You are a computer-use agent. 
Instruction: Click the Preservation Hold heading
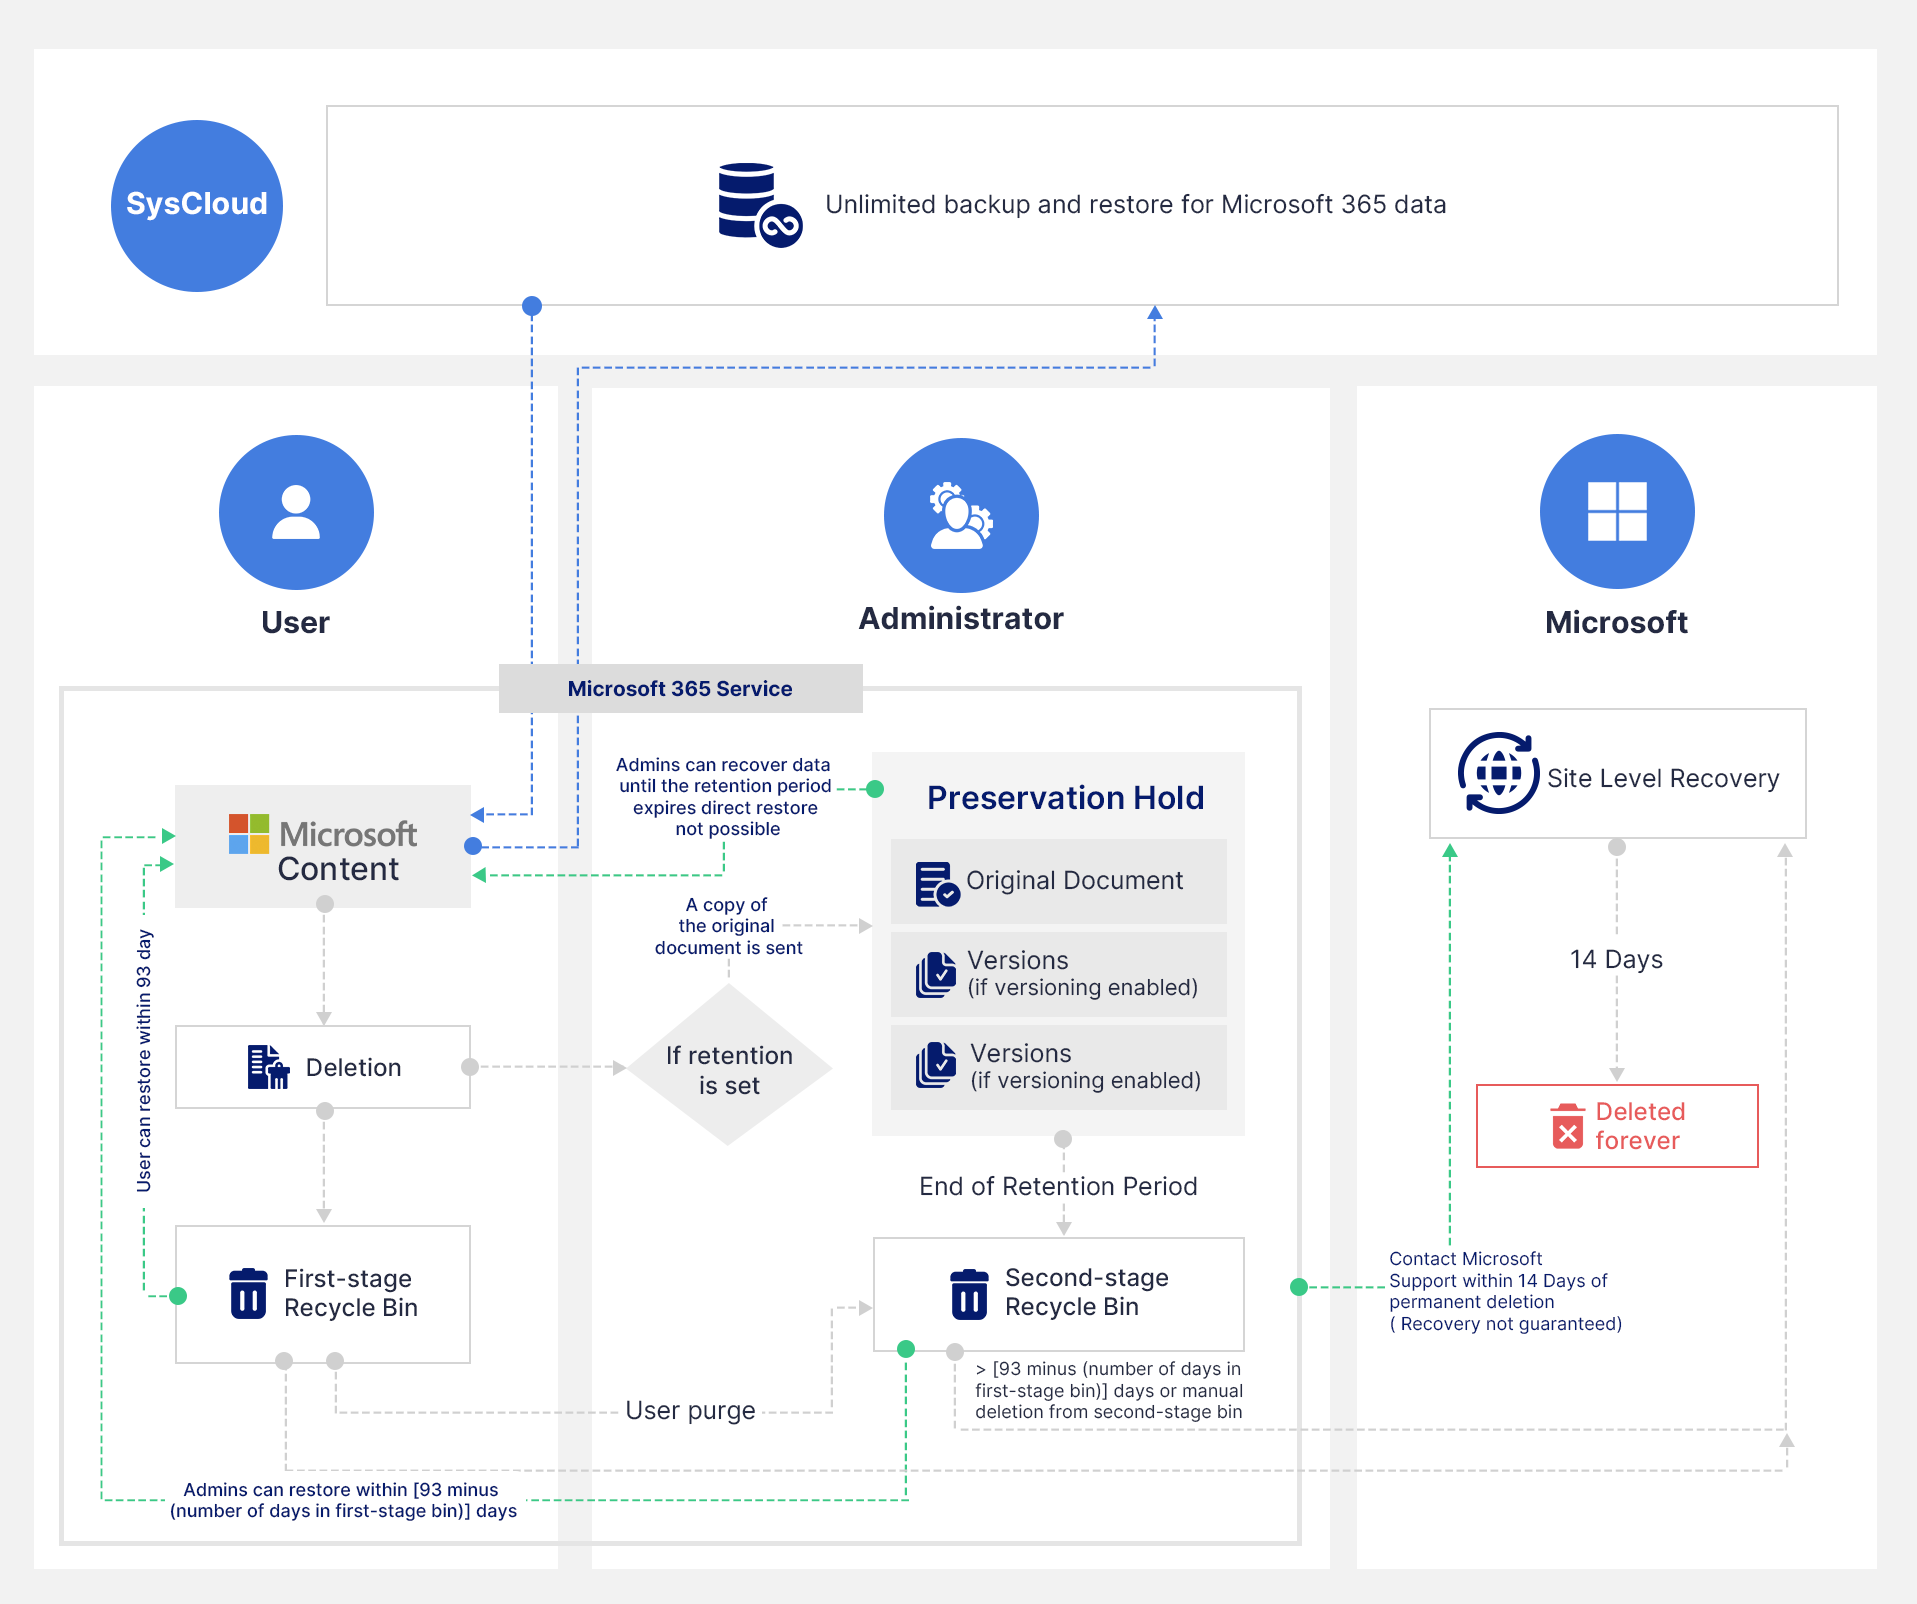click(x=1066, y=798)
